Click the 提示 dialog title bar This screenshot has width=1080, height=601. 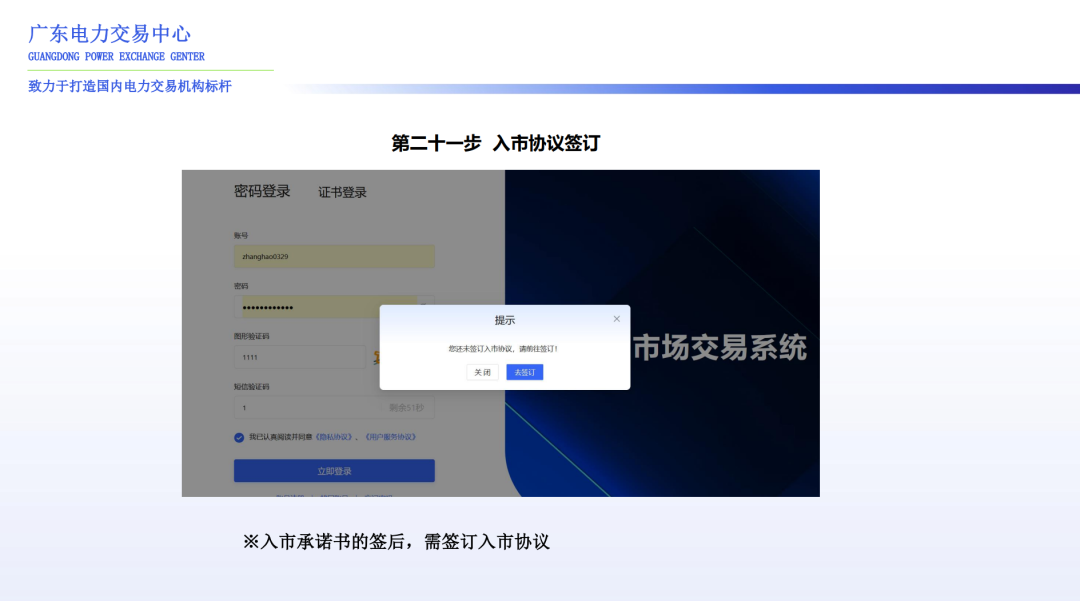[x=503, y=319]
